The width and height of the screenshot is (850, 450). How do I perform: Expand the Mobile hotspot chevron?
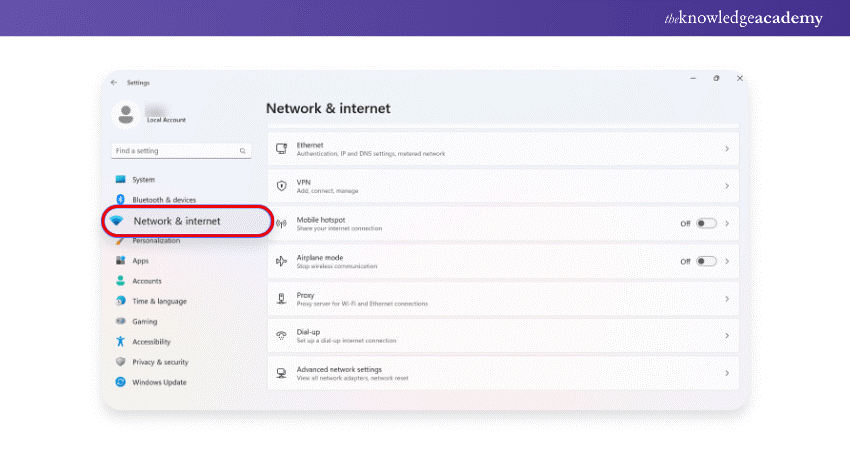[727, 223]
